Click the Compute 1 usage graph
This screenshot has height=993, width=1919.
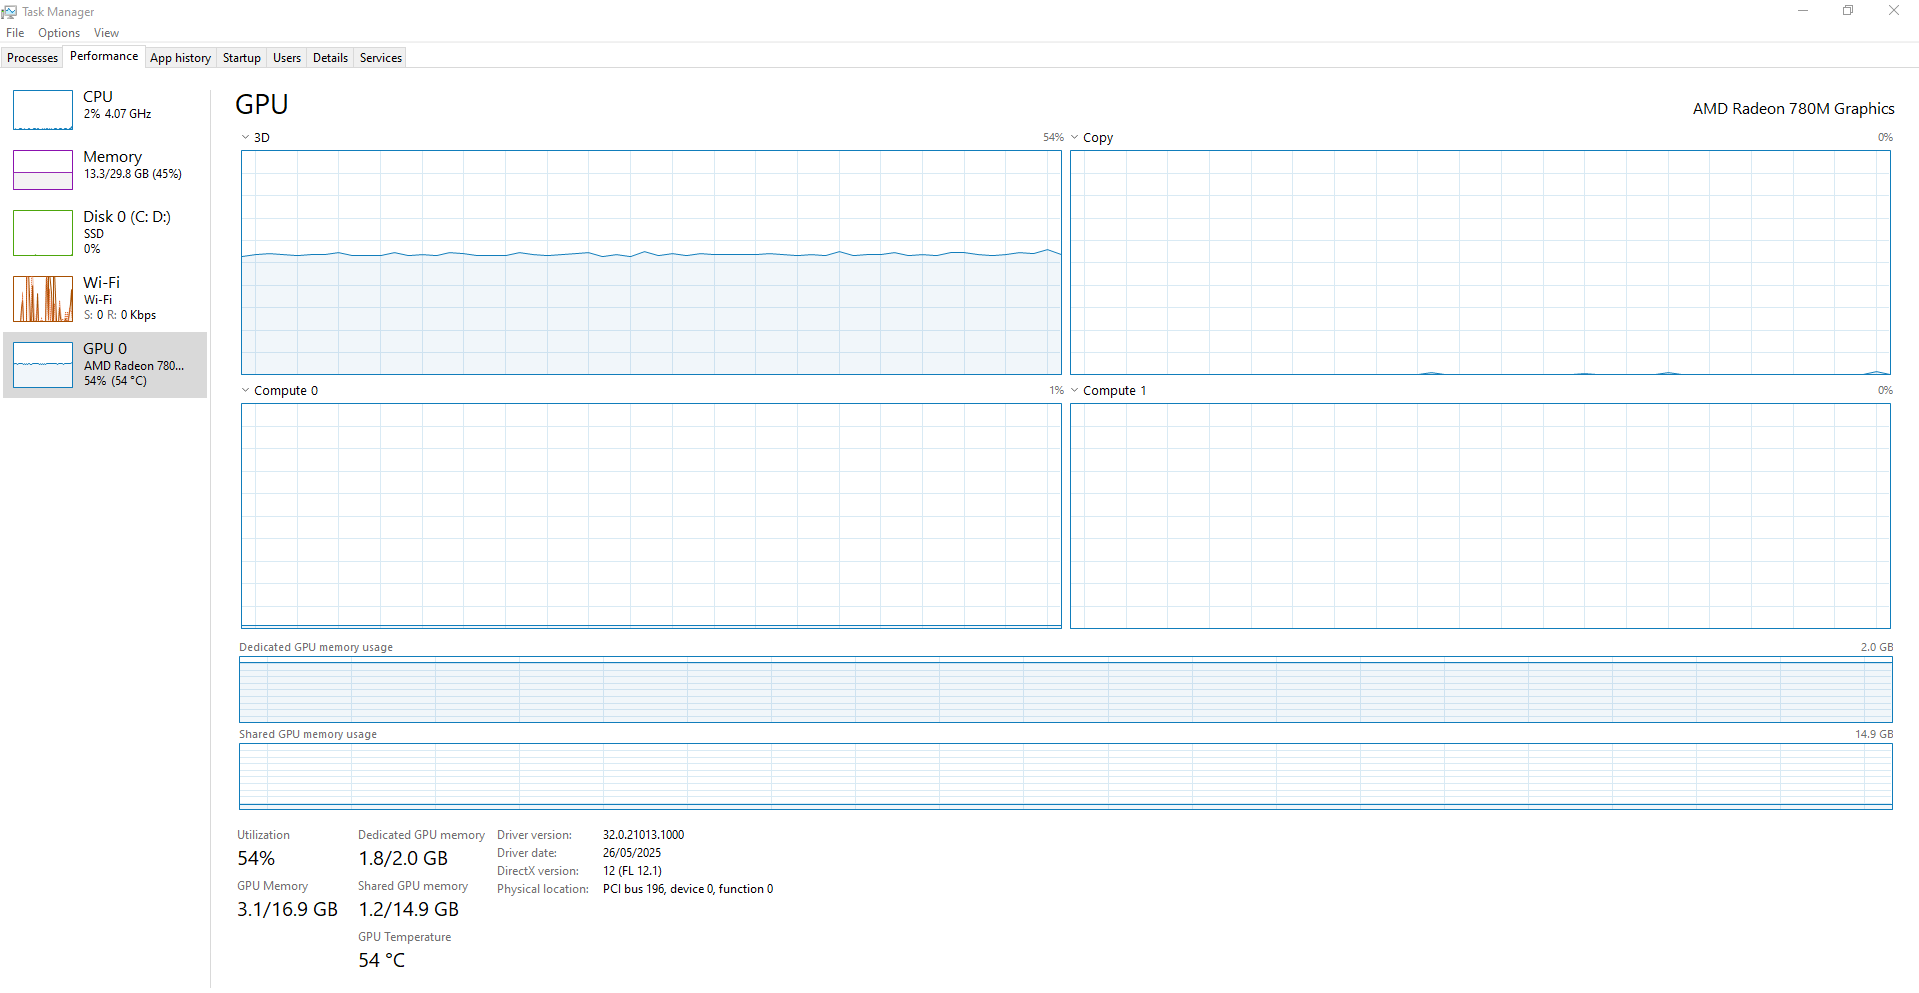coord(1480,516)
